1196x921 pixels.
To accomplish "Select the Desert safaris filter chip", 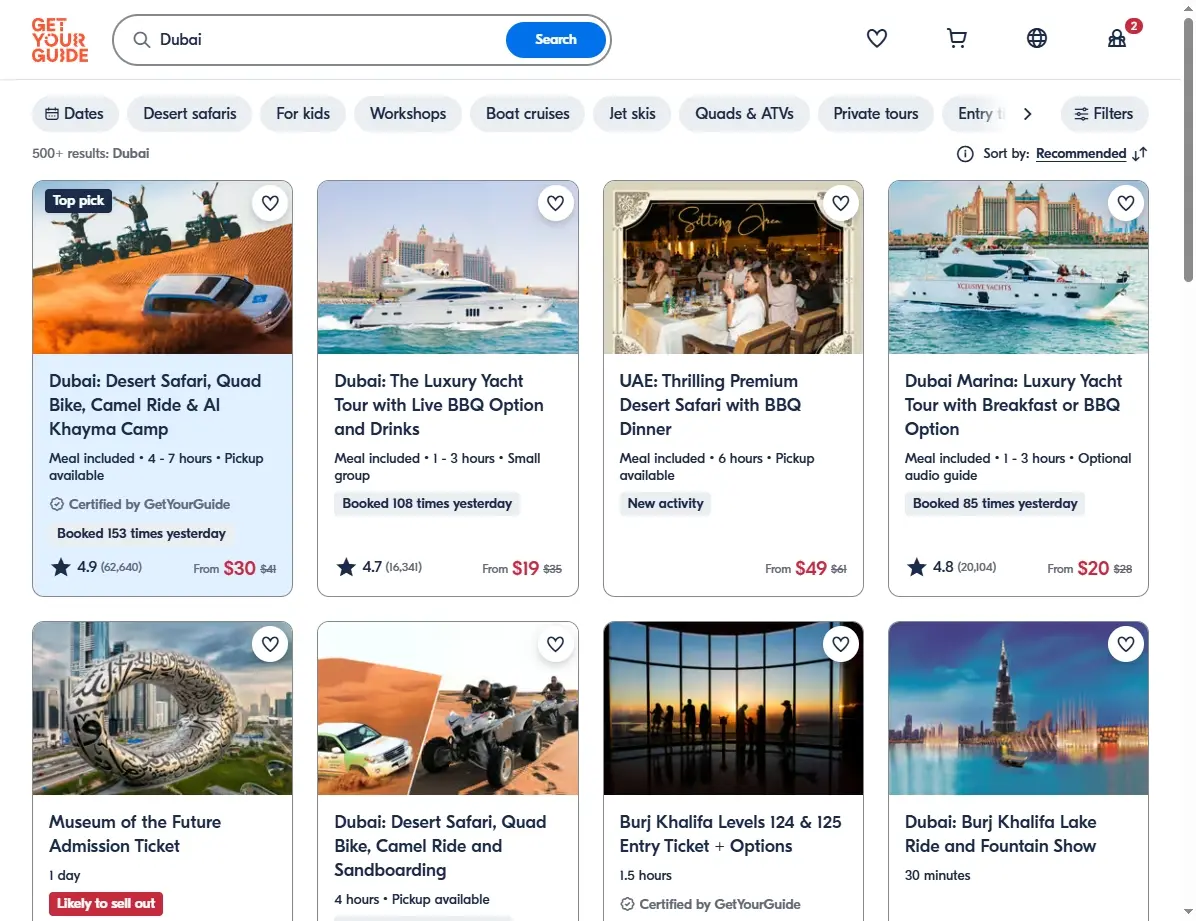I will coord(189,114).
